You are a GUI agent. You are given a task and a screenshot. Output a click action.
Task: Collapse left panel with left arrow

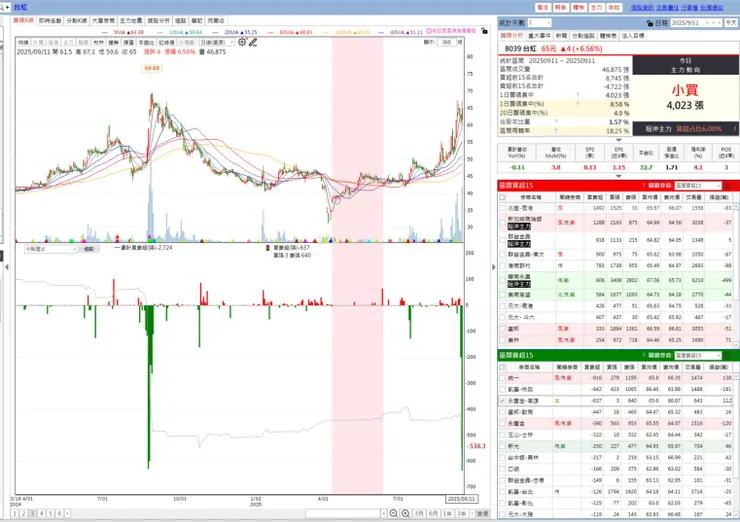(7, 267)
